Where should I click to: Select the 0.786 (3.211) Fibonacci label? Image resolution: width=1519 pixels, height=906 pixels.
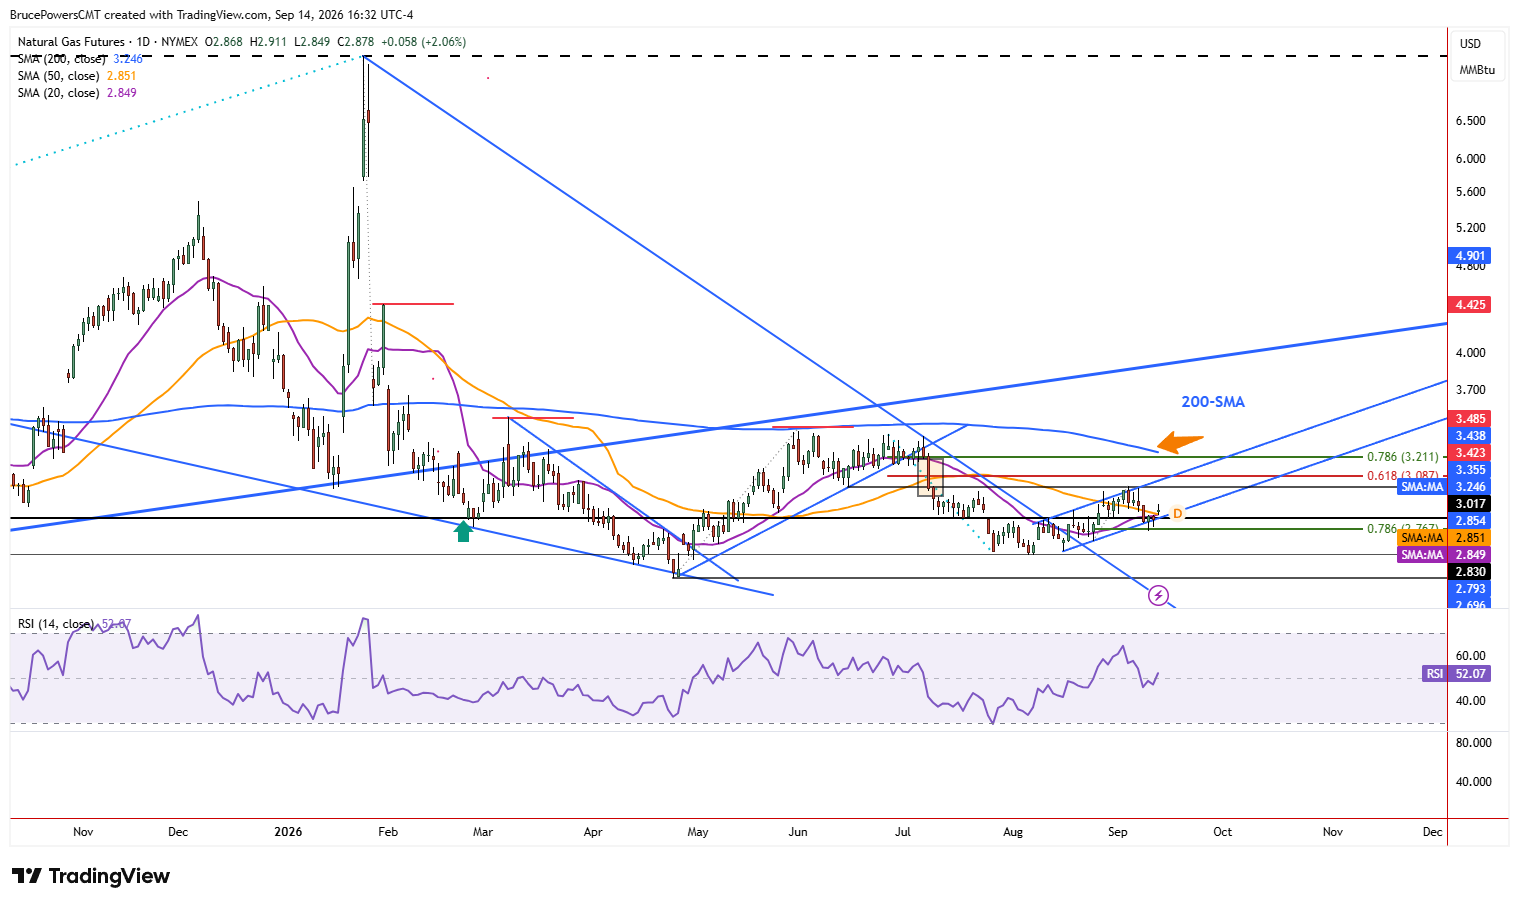pyautogui.click(x=1403, y=457)
